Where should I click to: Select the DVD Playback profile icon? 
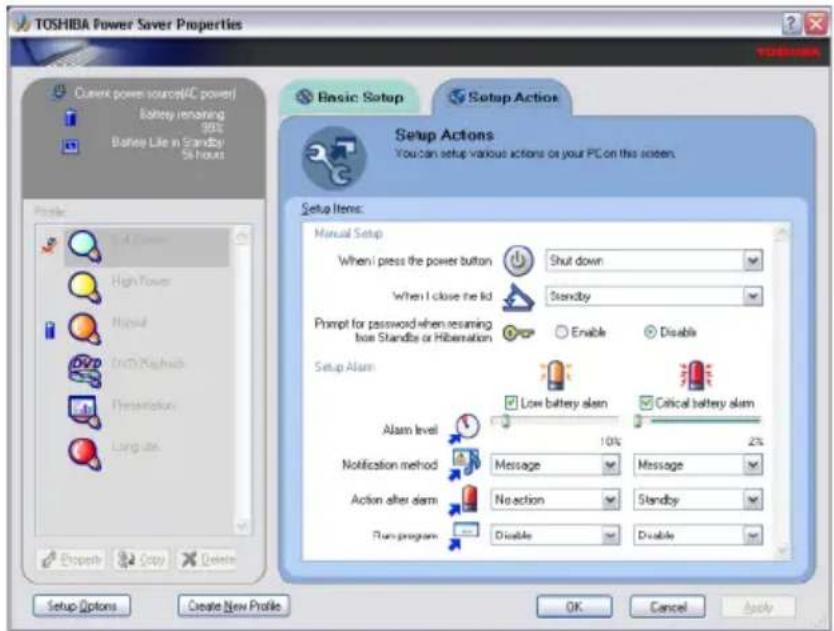[x=85, y=370]
